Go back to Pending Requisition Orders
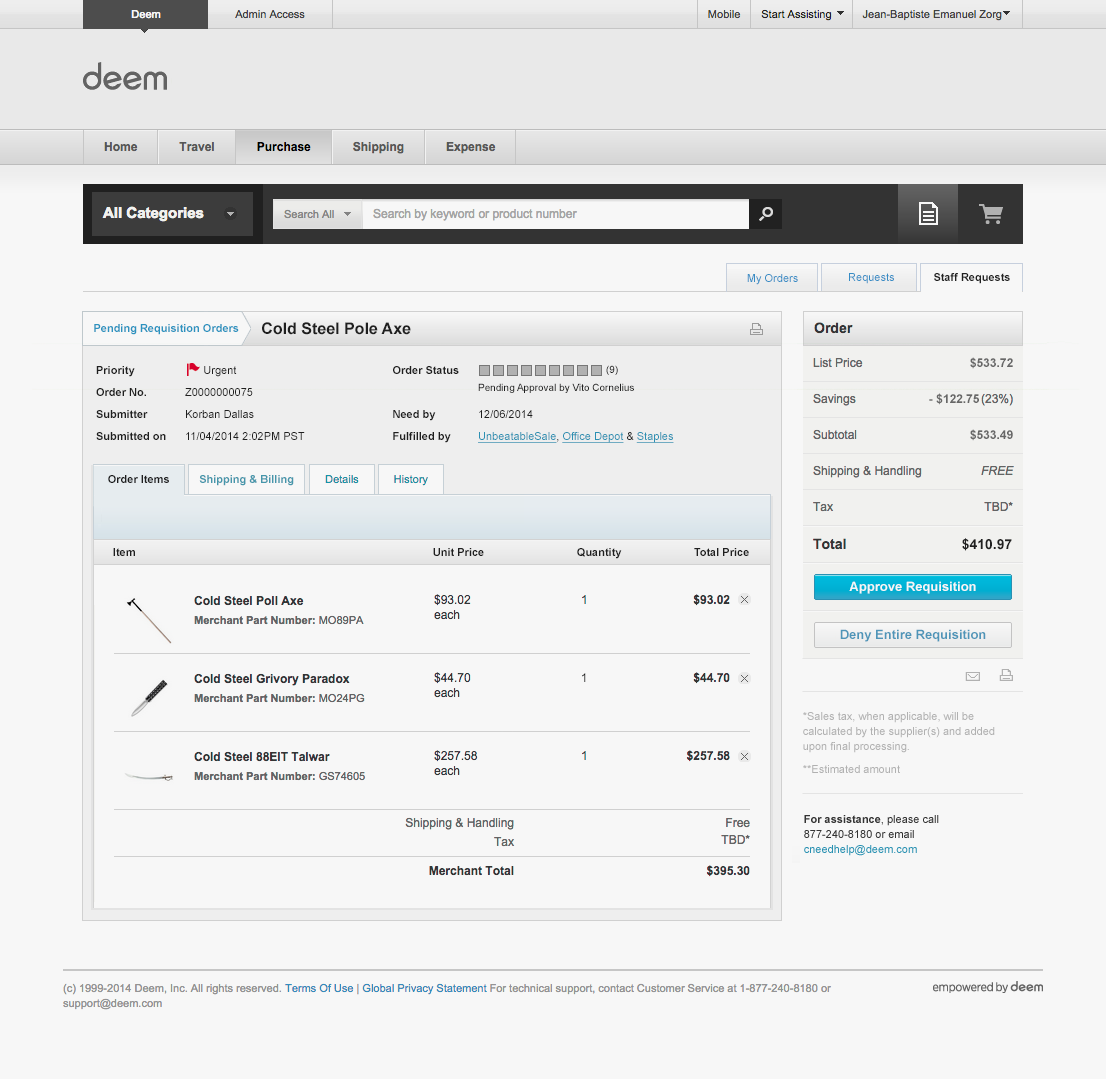 [x=166, y=329]
